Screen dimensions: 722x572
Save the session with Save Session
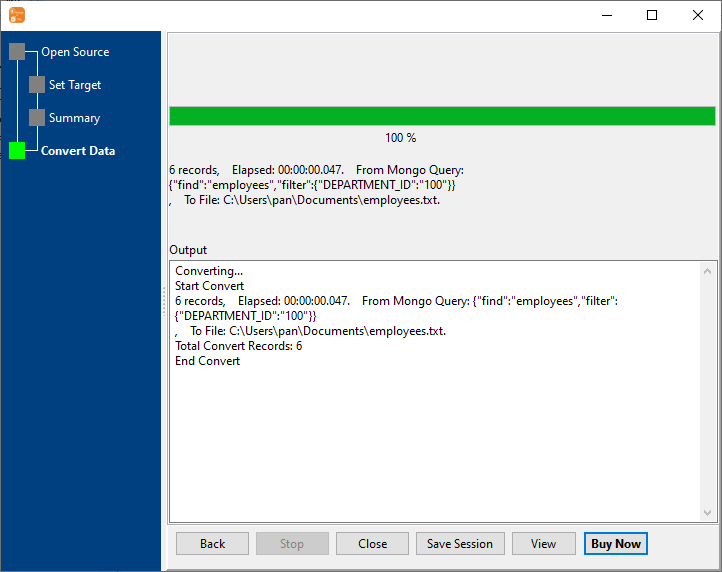click(460, 544)
